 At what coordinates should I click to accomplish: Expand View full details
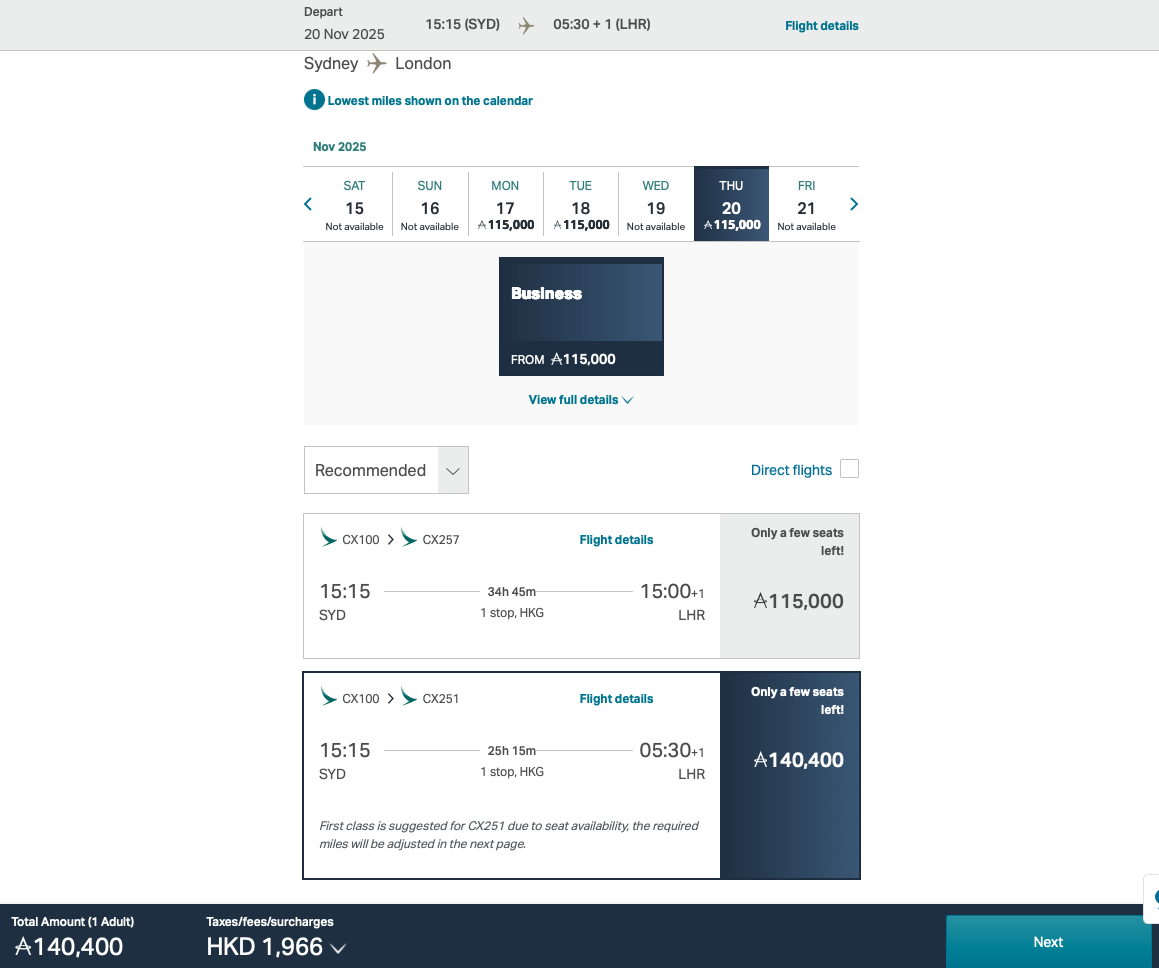click(581, 400)
